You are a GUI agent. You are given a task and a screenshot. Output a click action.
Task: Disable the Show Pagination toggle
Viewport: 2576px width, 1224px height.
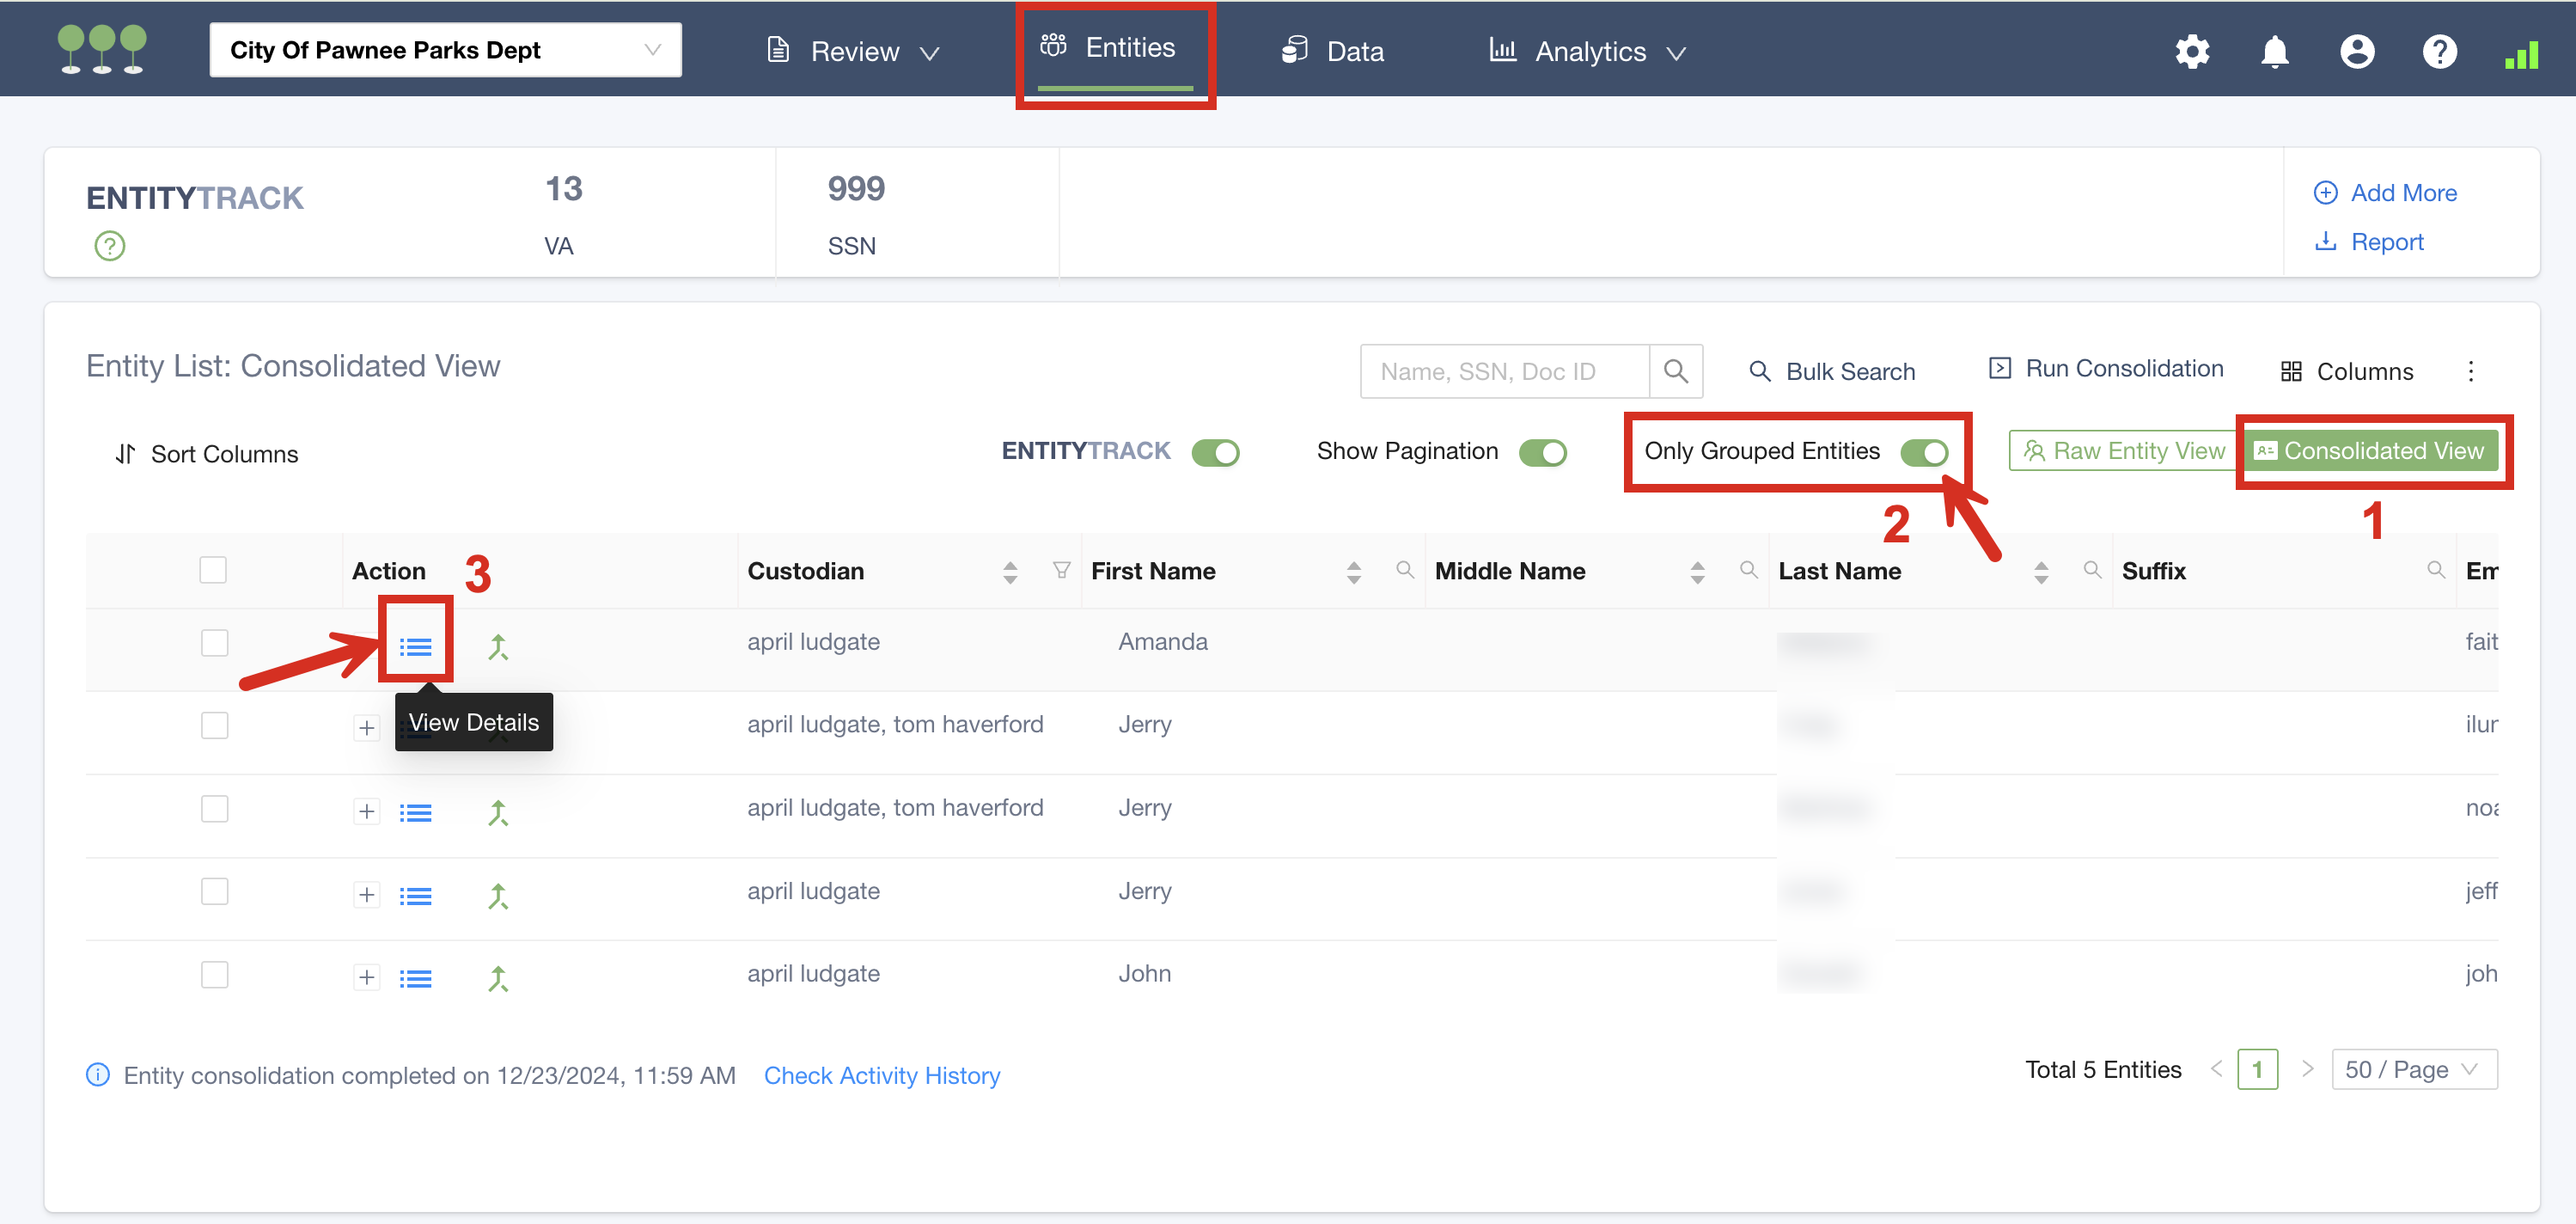pos(1542,452)
